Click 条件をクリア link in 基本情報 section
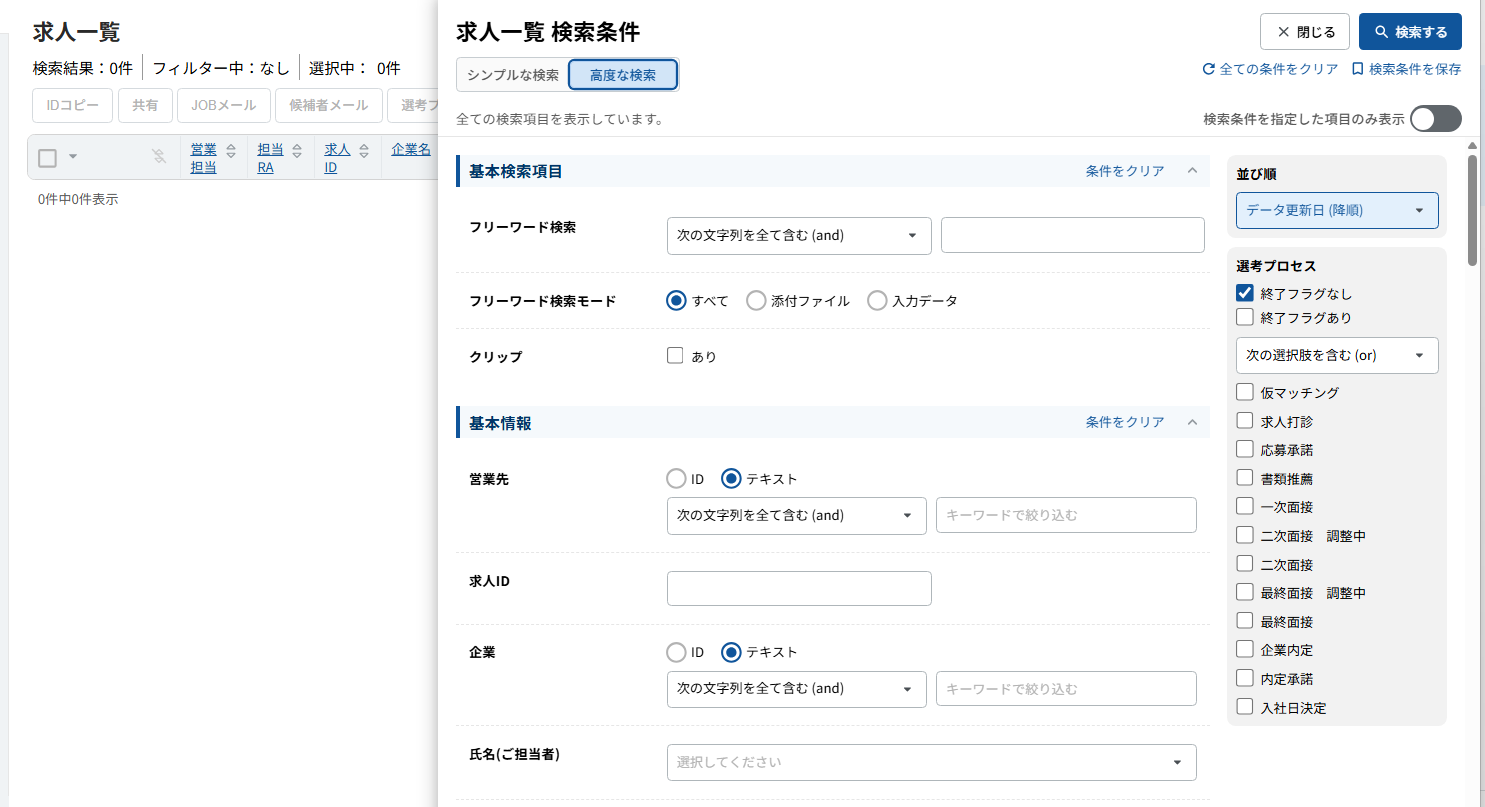1485x807 pixels. click(x=1124, y=422)
